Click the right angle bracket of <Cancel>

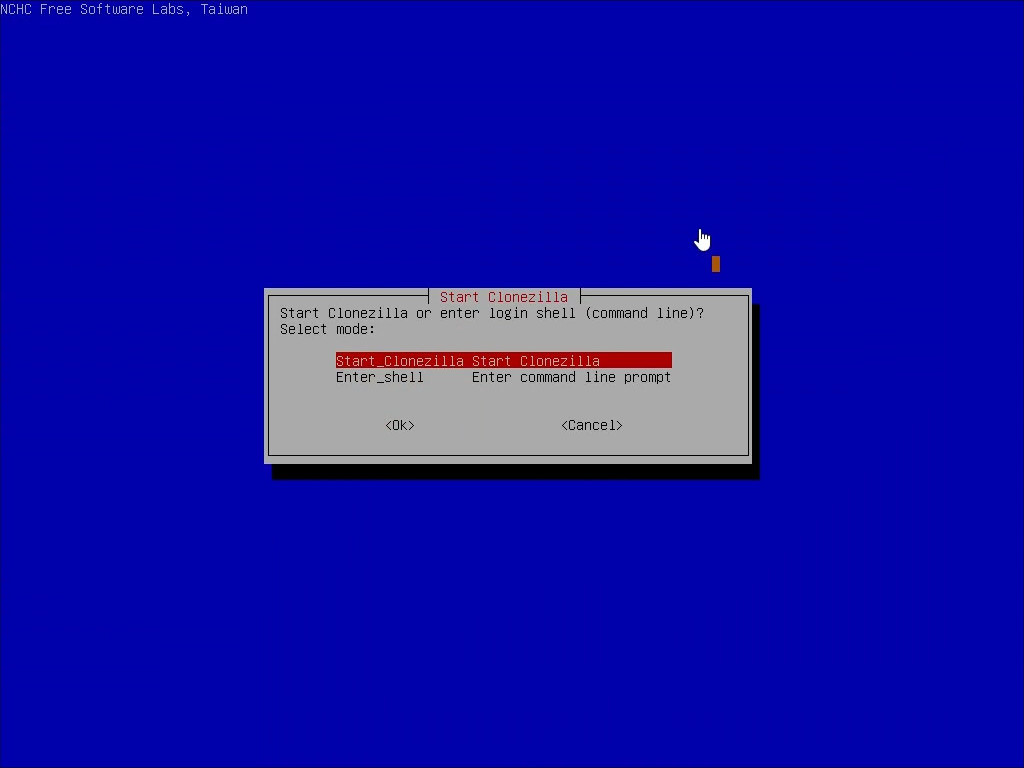619,425
